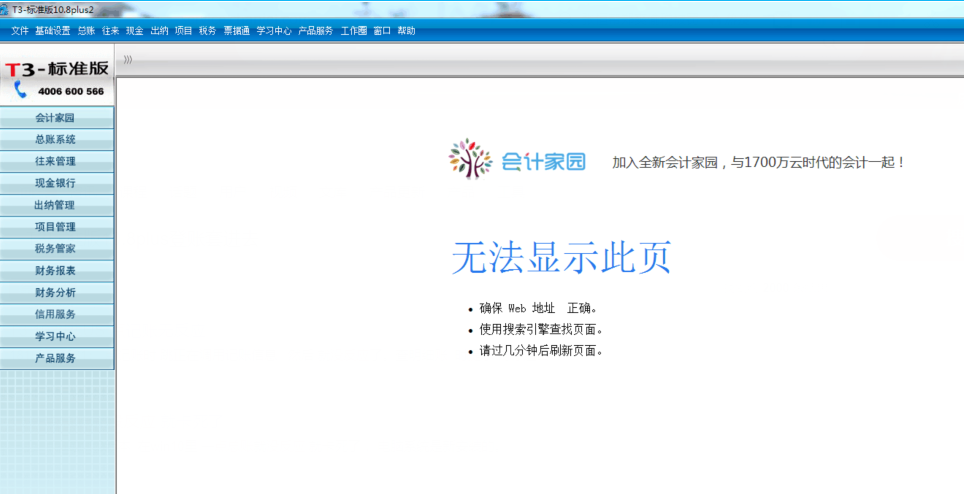This screenshot has width=964, height=494.
Task: Open the 往来 menu
Action: tap(111, 31)
